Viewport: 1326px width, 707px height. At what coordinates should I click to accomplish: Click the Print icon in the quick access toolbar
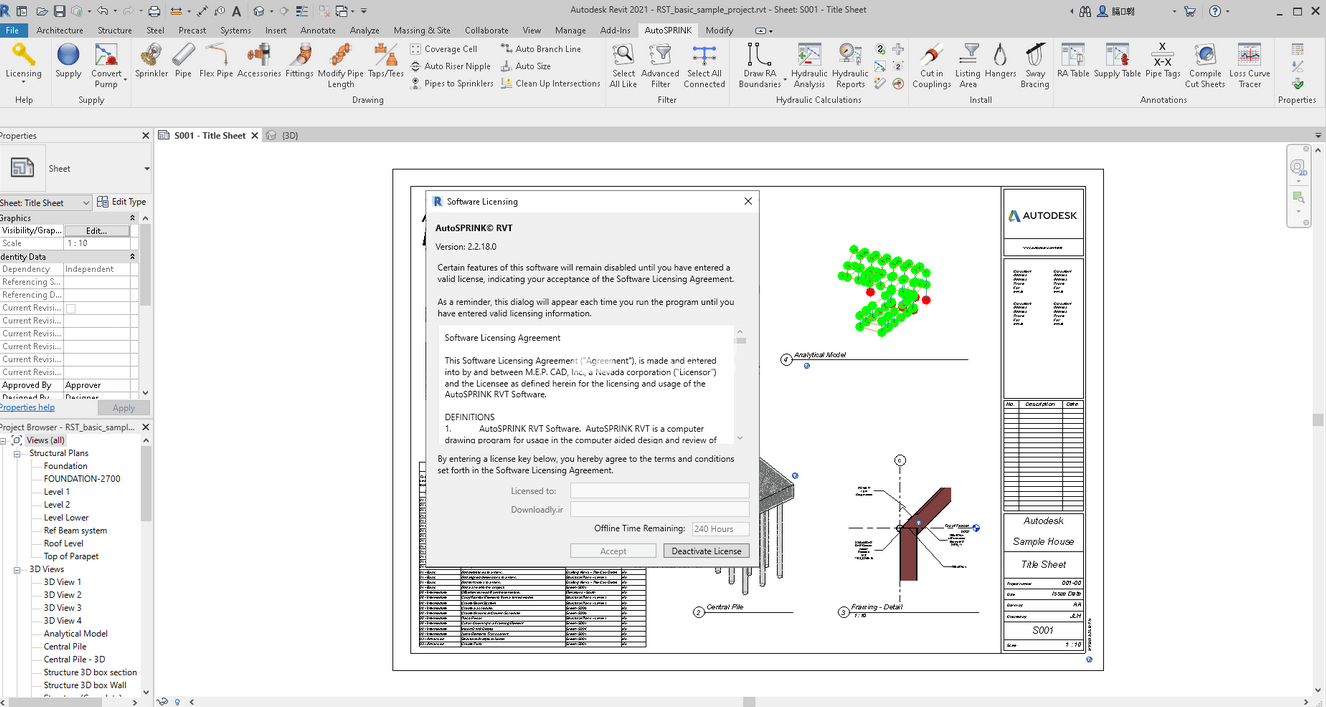click(x=154, y=11)
